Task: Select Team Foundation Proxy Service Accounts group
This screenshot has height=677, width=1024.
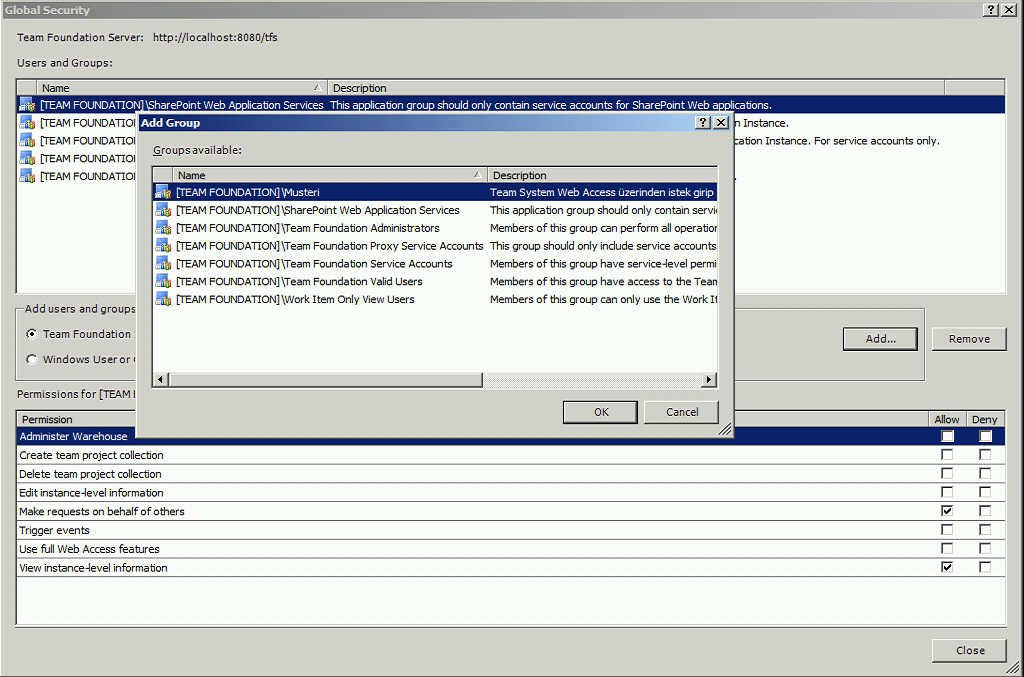Action: [435, 246]
